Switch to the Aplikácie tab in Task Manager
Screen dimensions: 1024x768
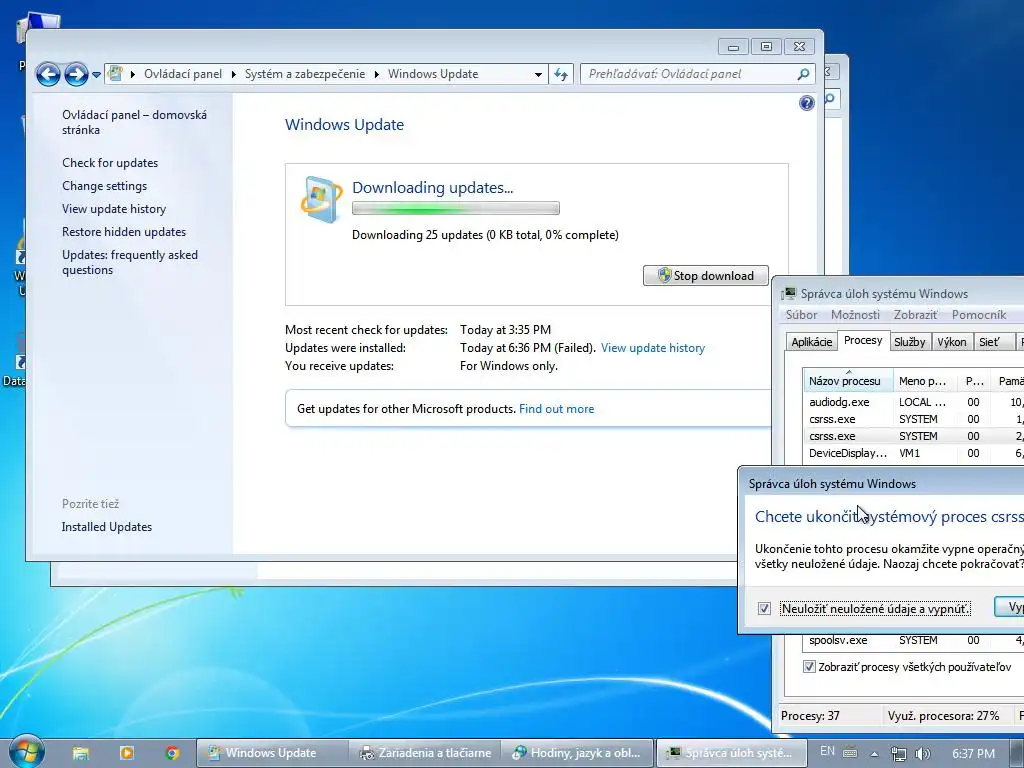[x=812, y=342]
